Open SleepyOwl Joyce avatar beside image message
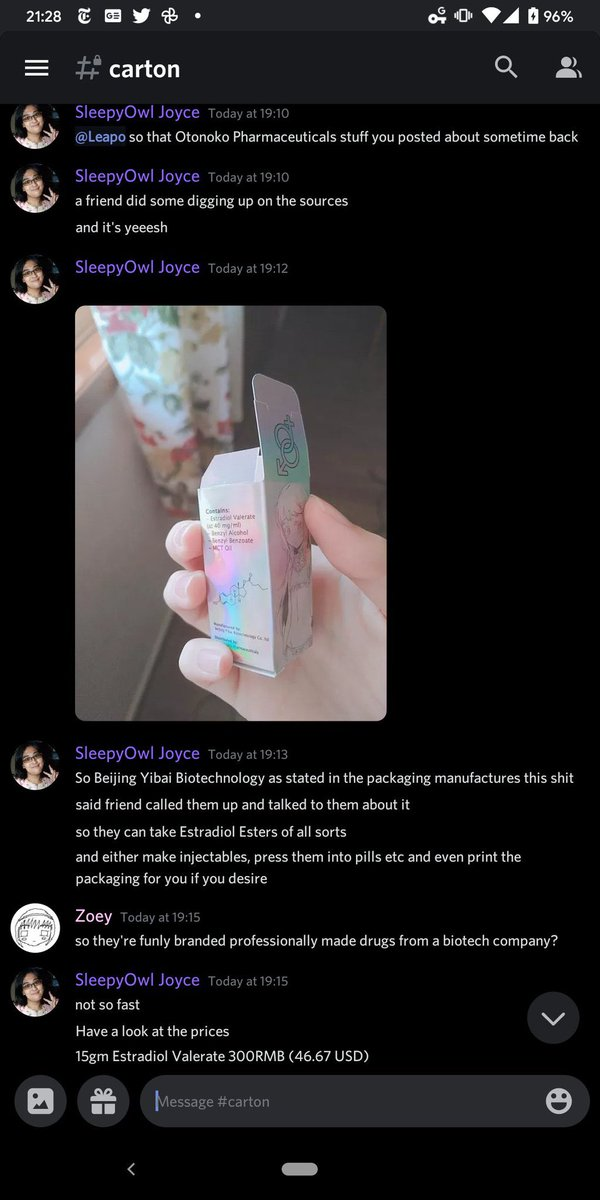 [x=35, y=279]
